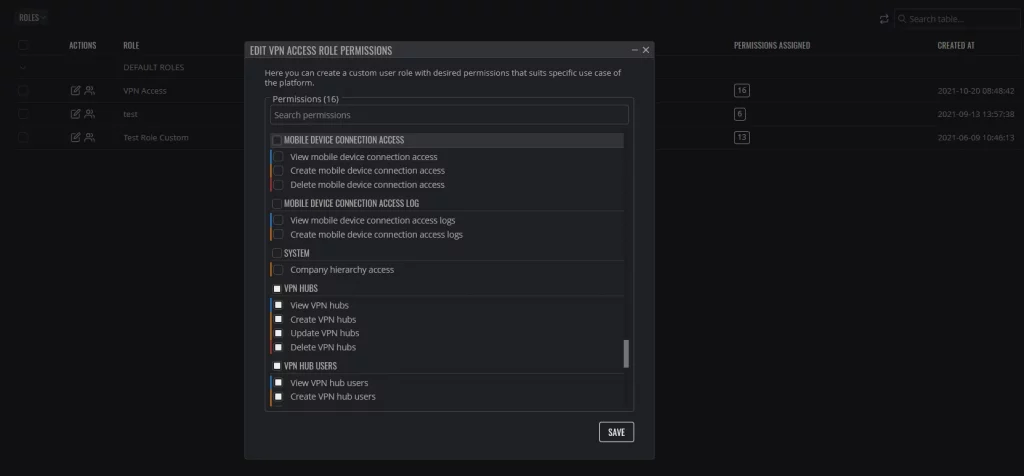Open the users icon for the test role
This screenshot has height=476, width=1024.
(90, 114)
